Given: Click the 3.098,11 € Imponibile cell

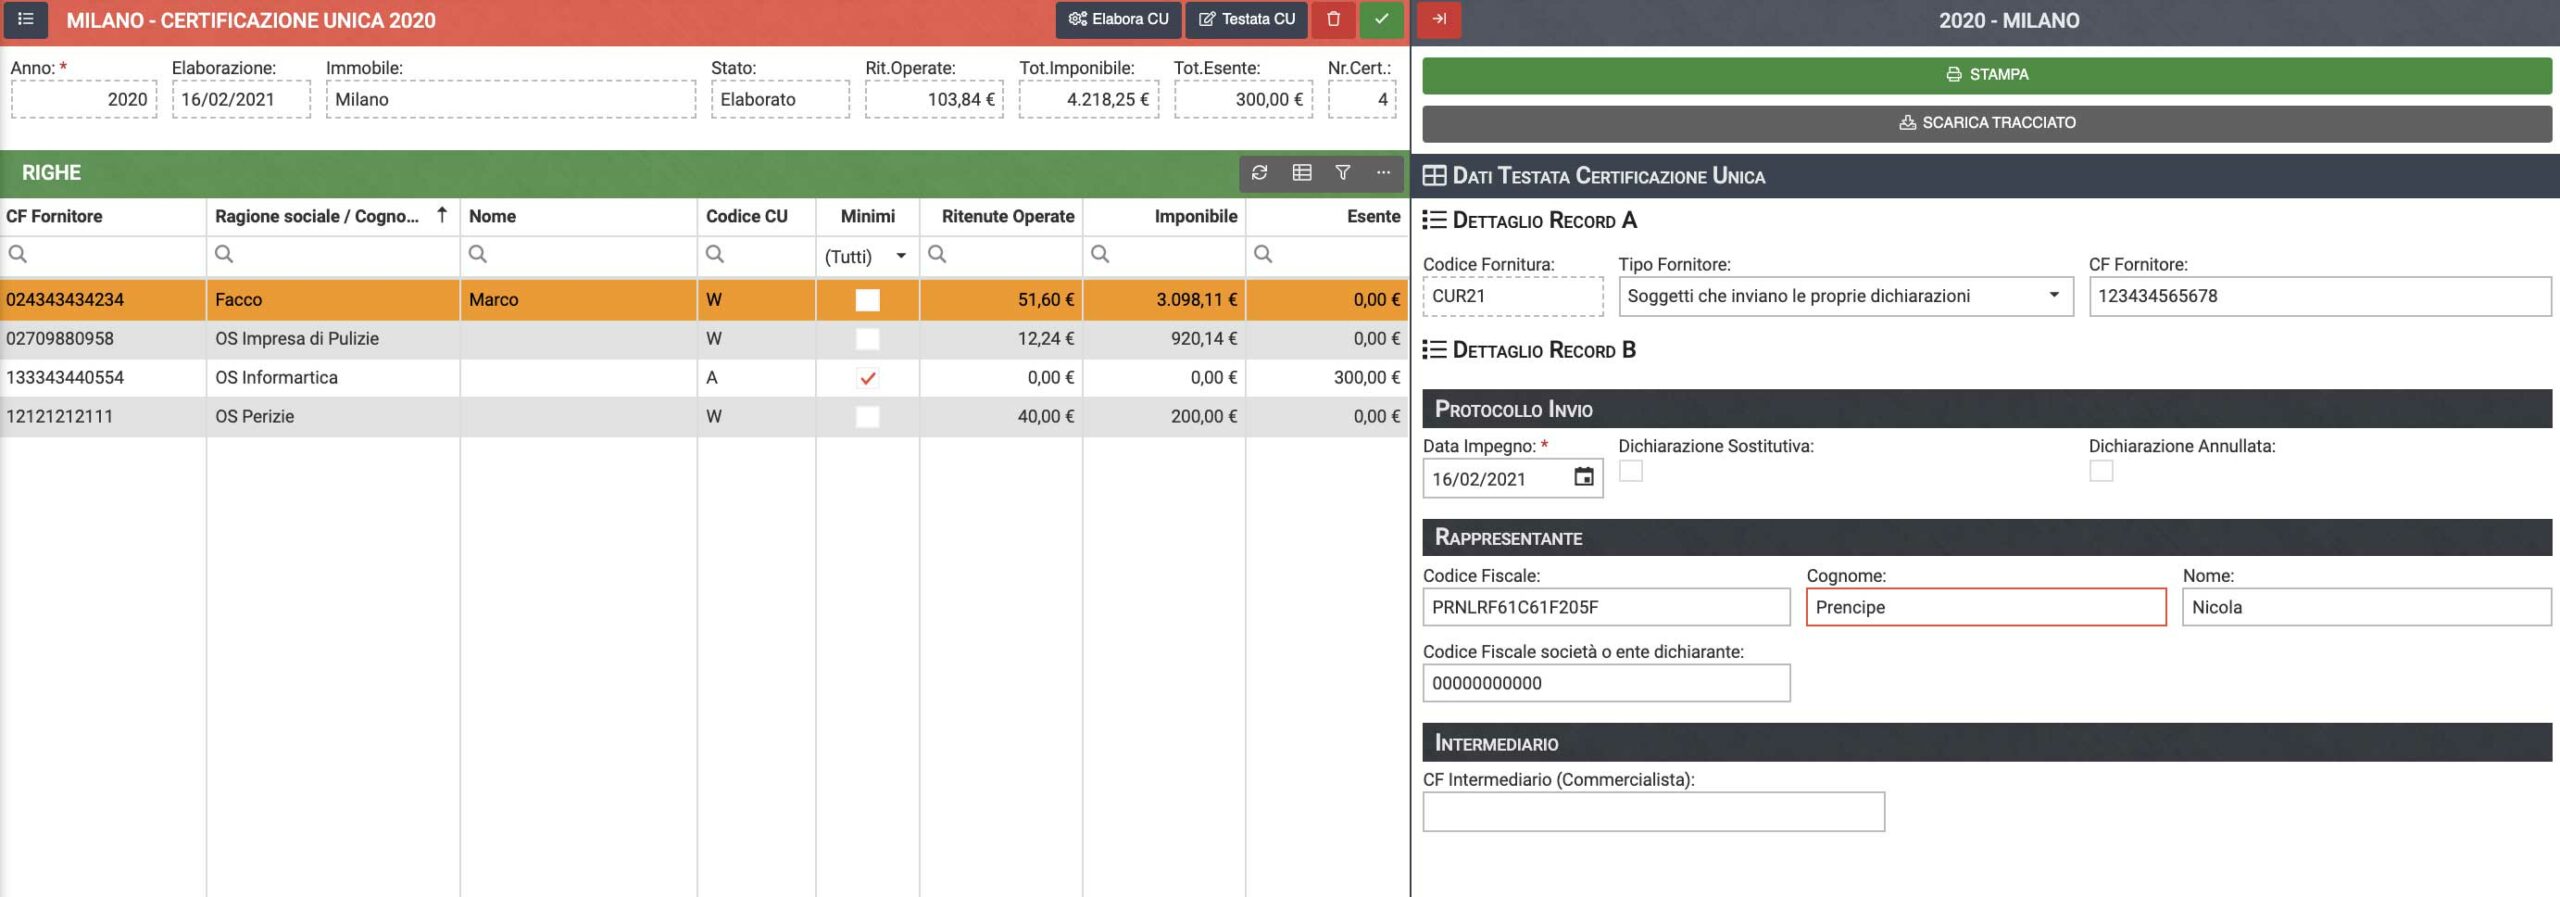Looking at the screenshot, I should (1164, 300).
